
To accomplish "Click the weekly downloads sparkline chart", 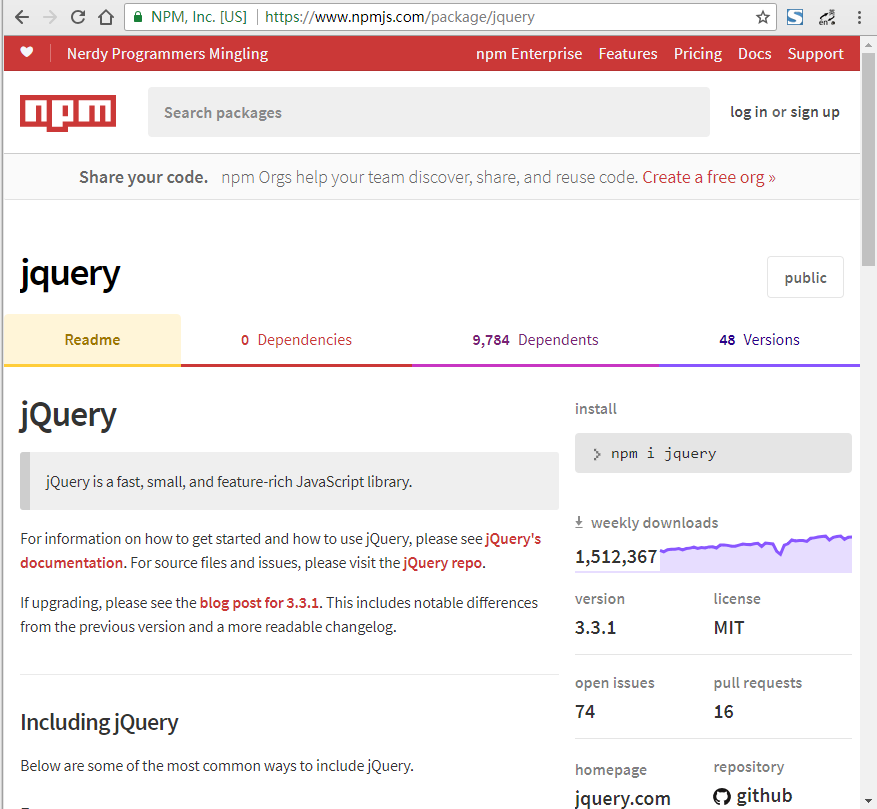I will point(756,553).
